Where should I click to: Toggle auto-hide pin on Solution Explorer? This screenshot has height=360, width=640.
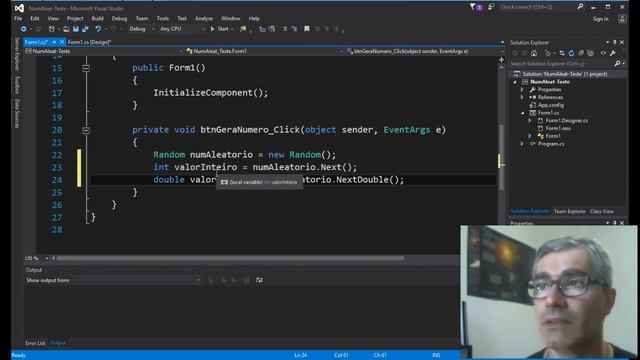(x=614, y=42)
